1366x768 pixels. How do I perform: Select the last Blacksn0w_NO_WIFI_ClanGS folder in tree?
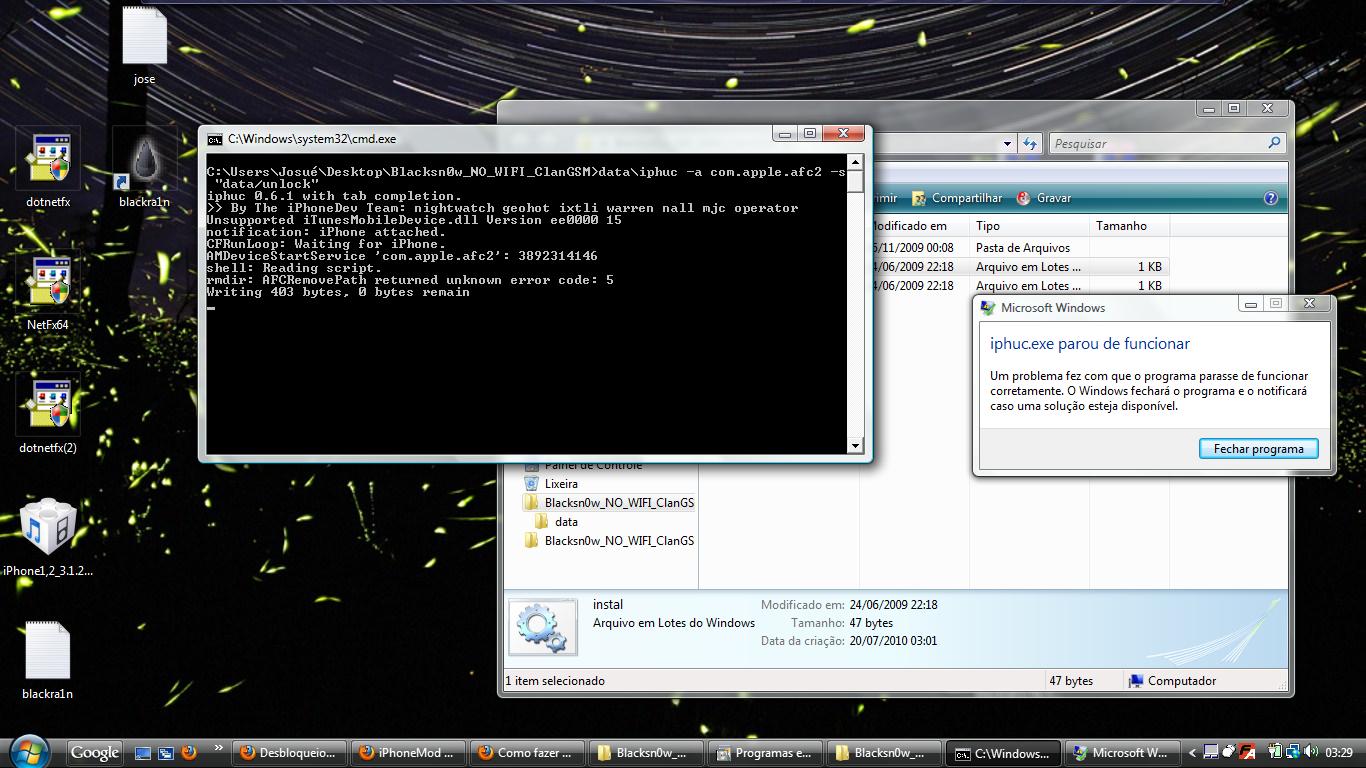point(619,541)
